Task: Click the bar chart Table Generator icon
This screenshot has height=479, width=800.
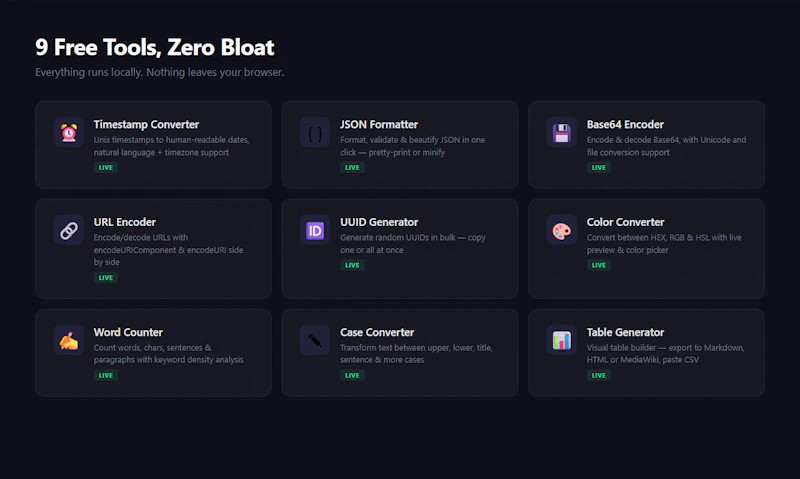Action: pos(562,340)
